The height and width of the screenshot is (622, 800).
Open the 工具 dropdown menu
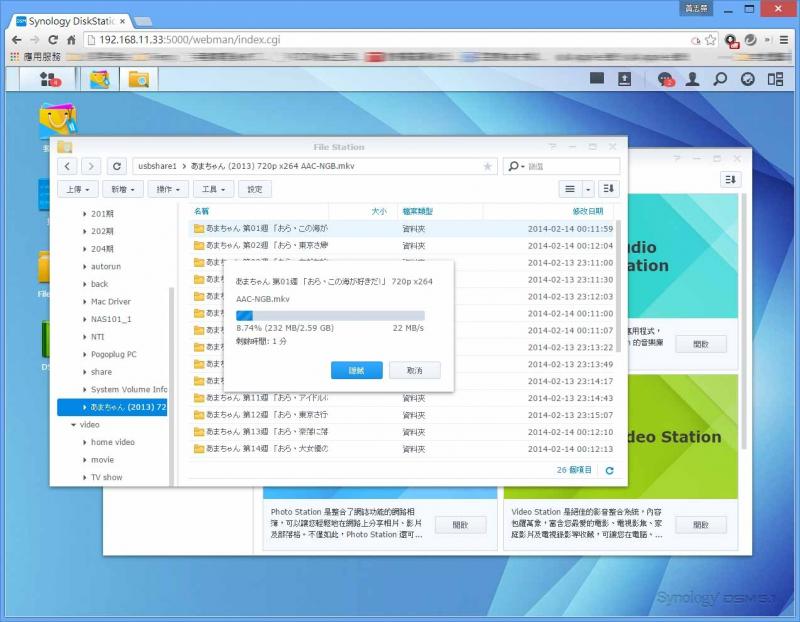(x=213, y=189)
